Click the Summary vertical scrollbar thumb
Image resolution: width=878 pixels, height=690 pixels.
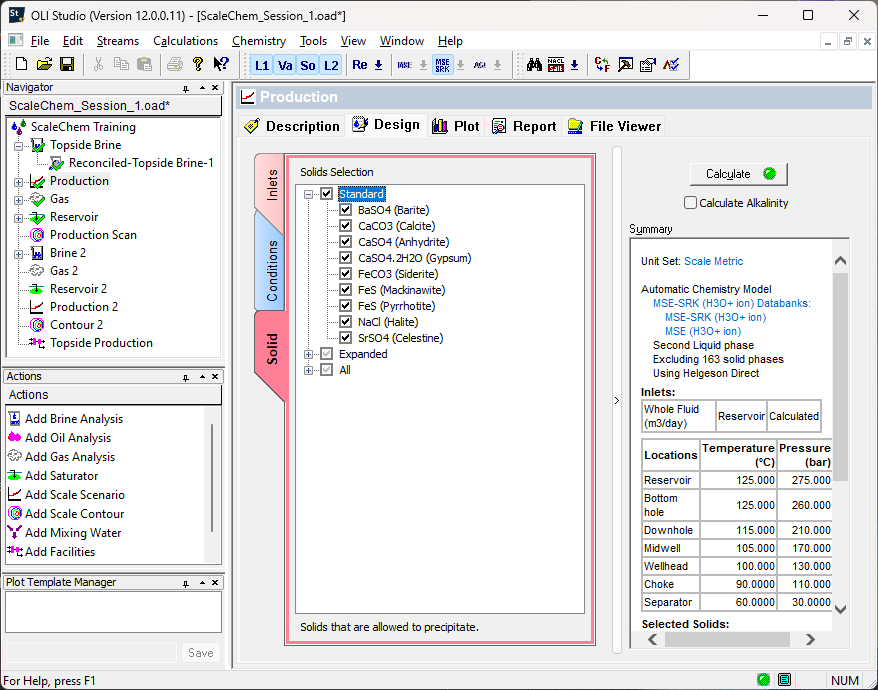coord(840,376)
